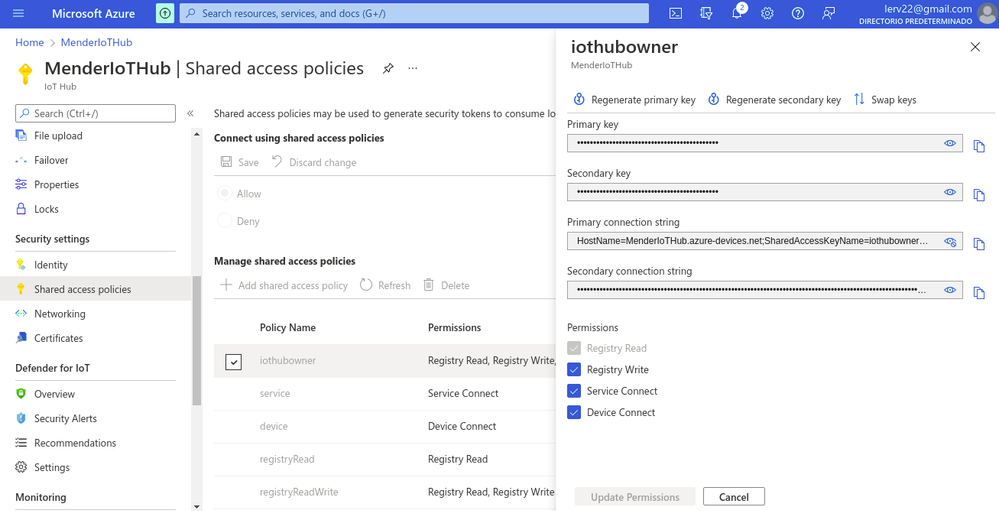The image size is (999, 511).
Task: Open the Cloud Shell icon
Action: point(676,13)
